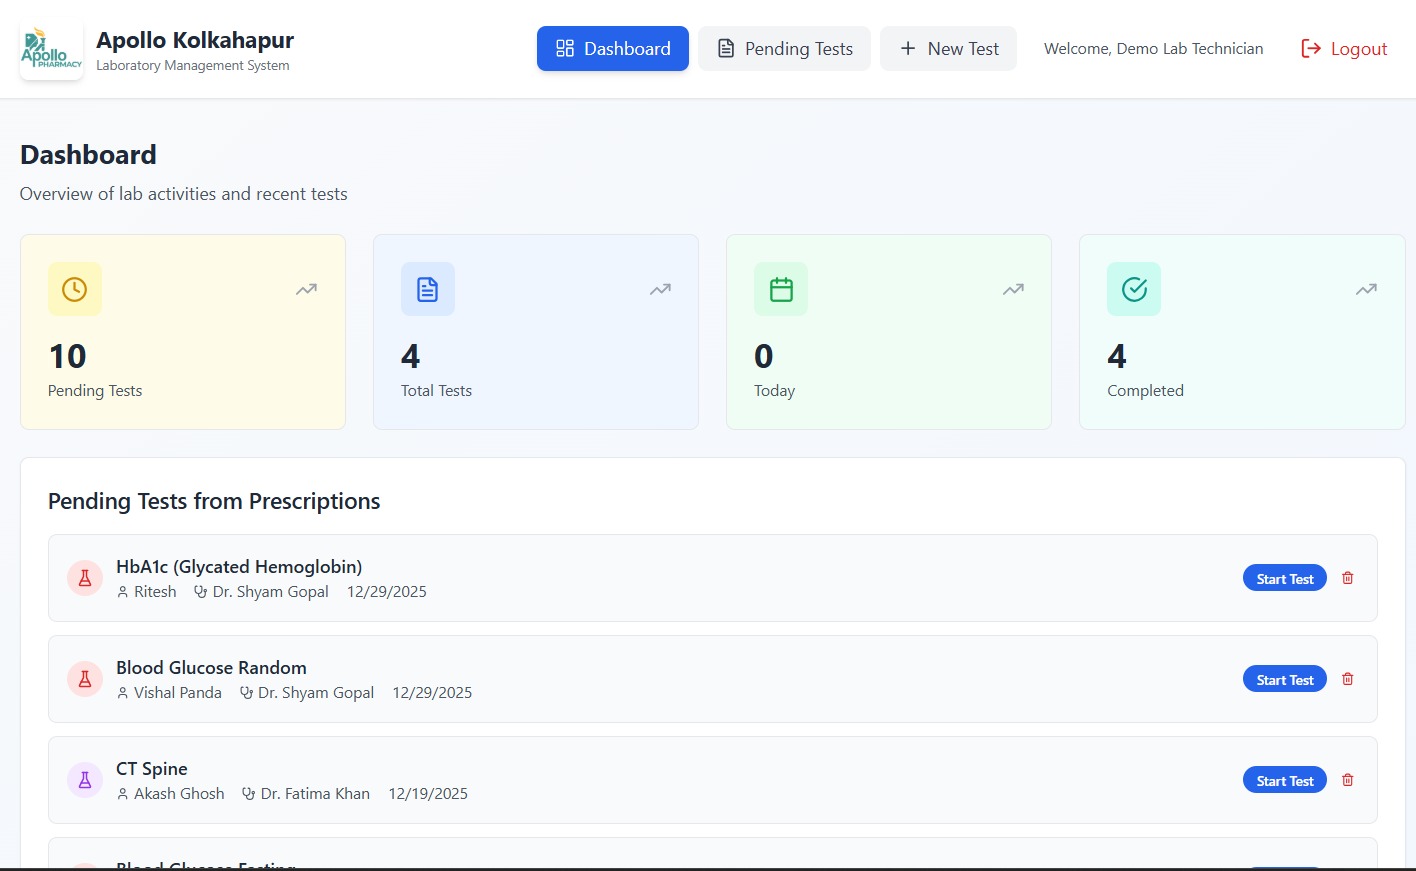This screenshot has width=1416, height=871.
Task: Click the checkmark icon on Completed card
Action: 1133,289
